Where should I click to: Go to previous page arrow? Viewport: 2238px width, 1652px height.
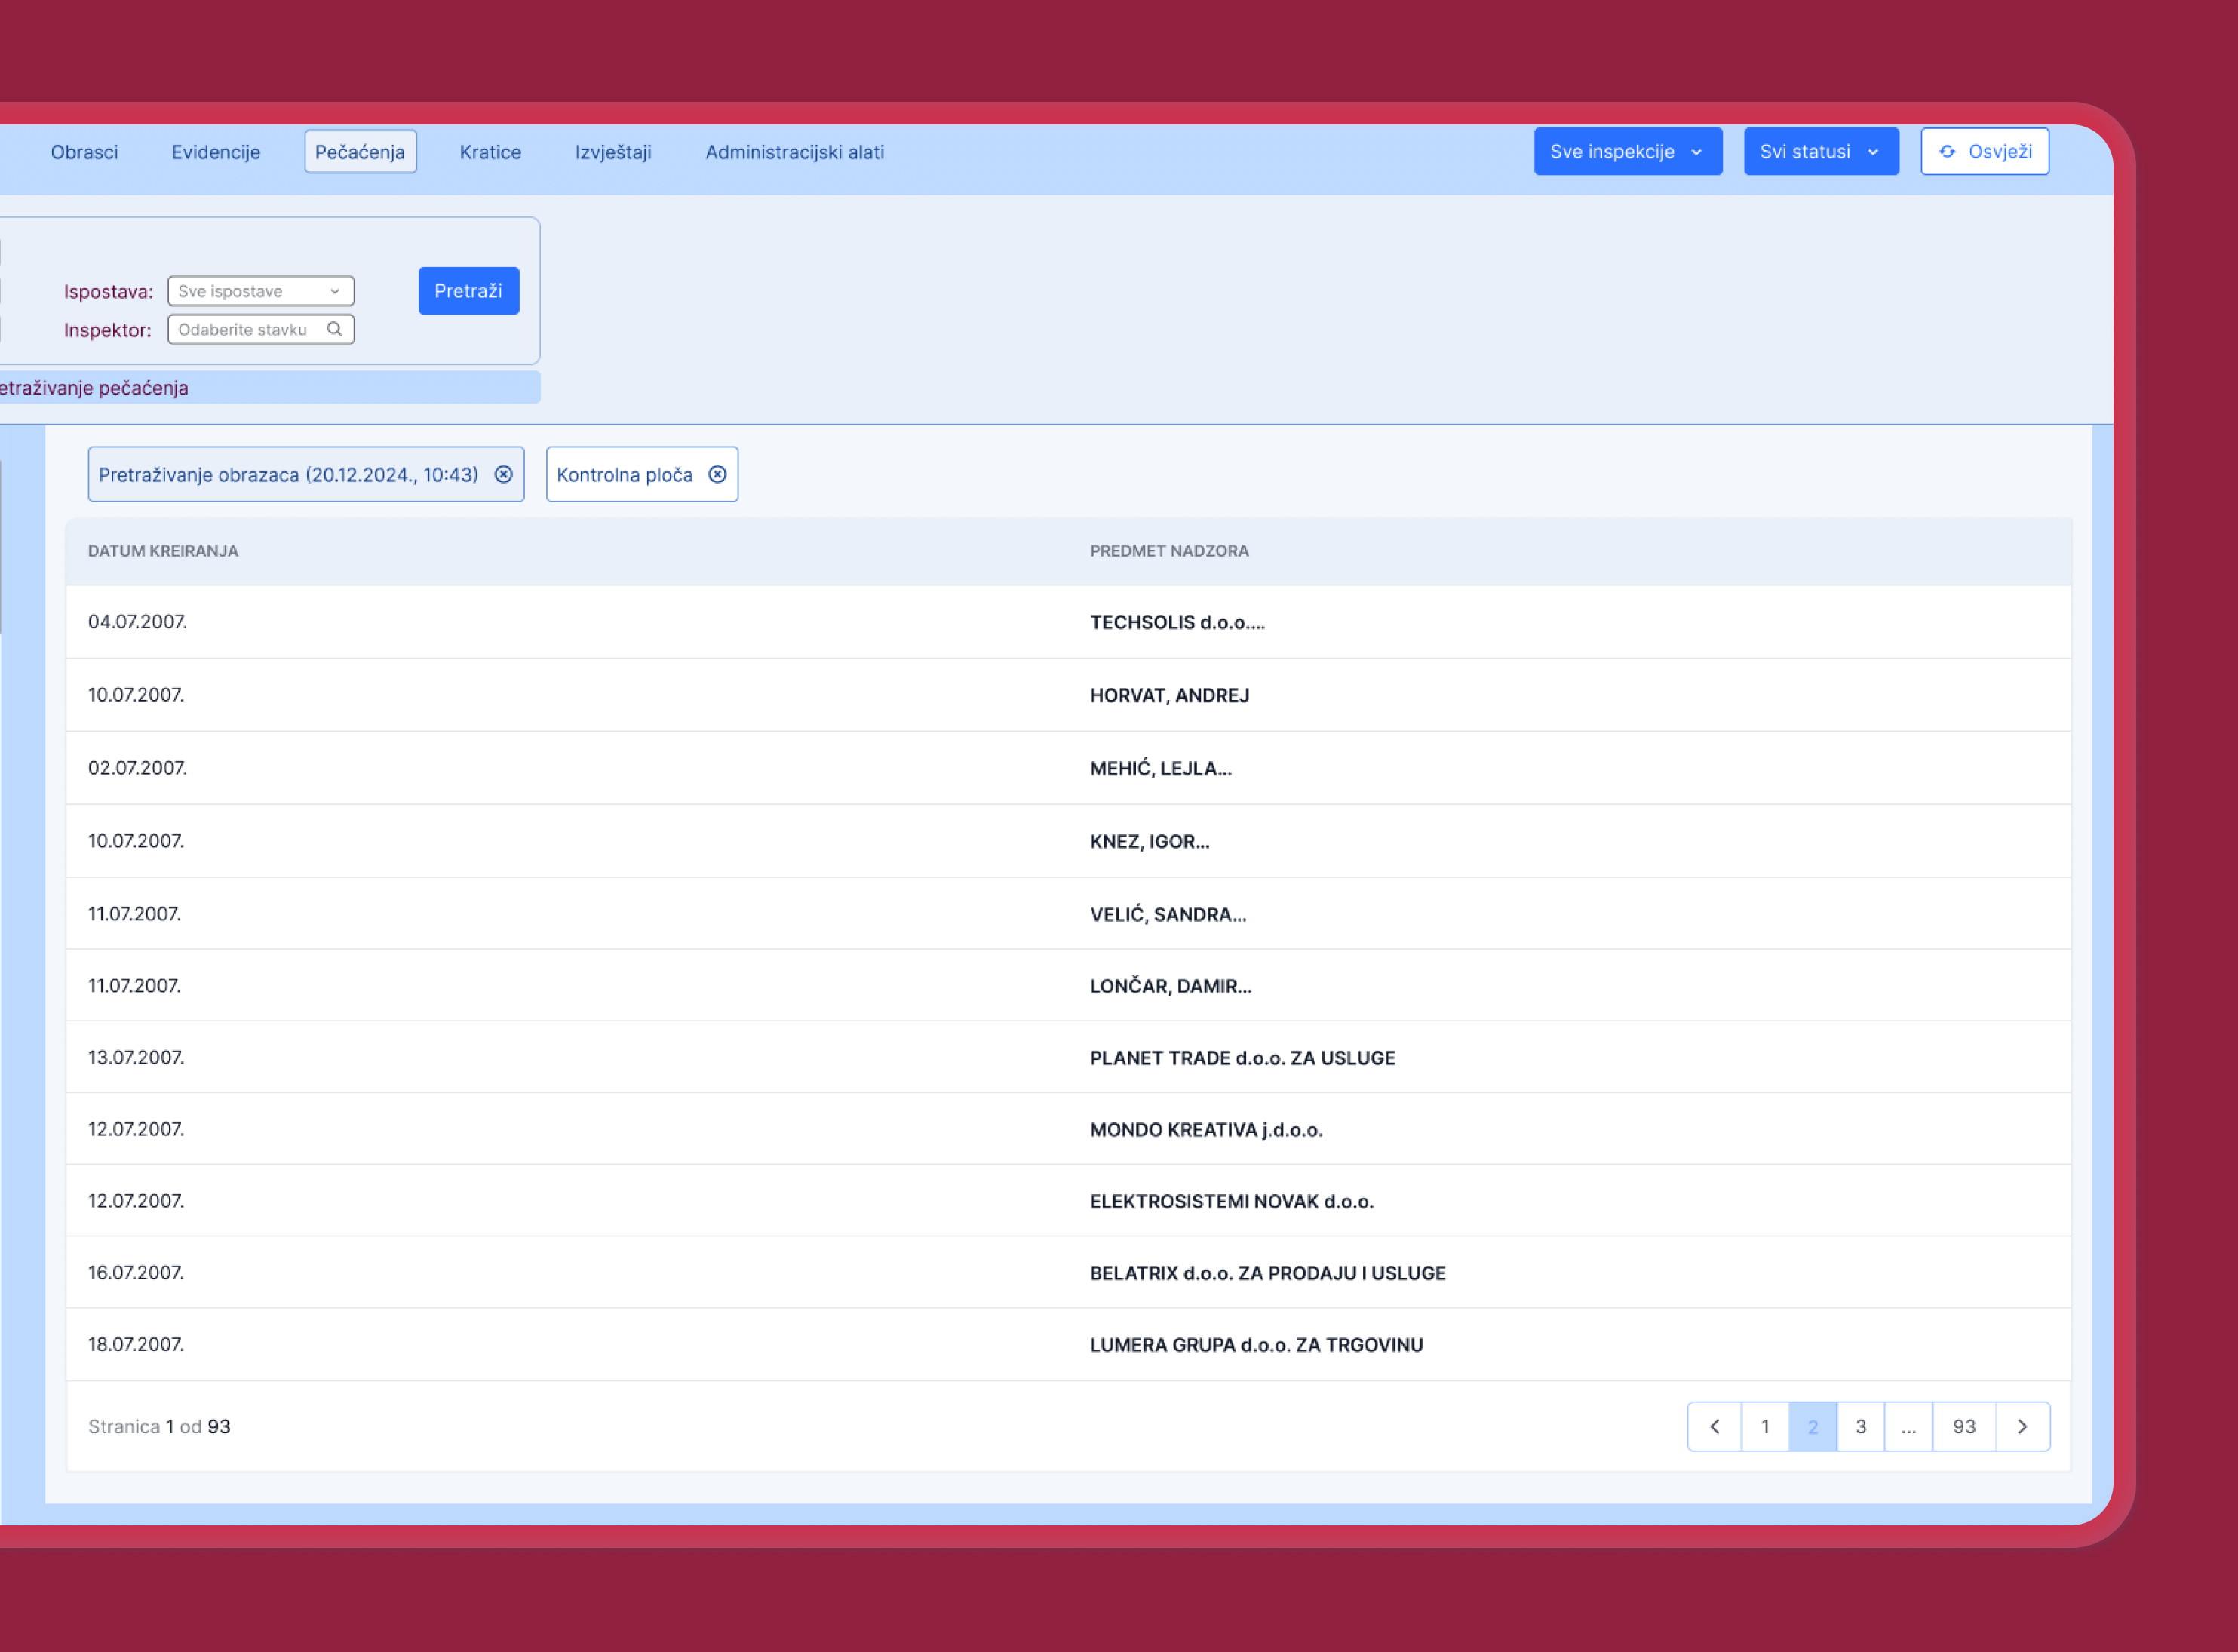tap(1714, 1426)
